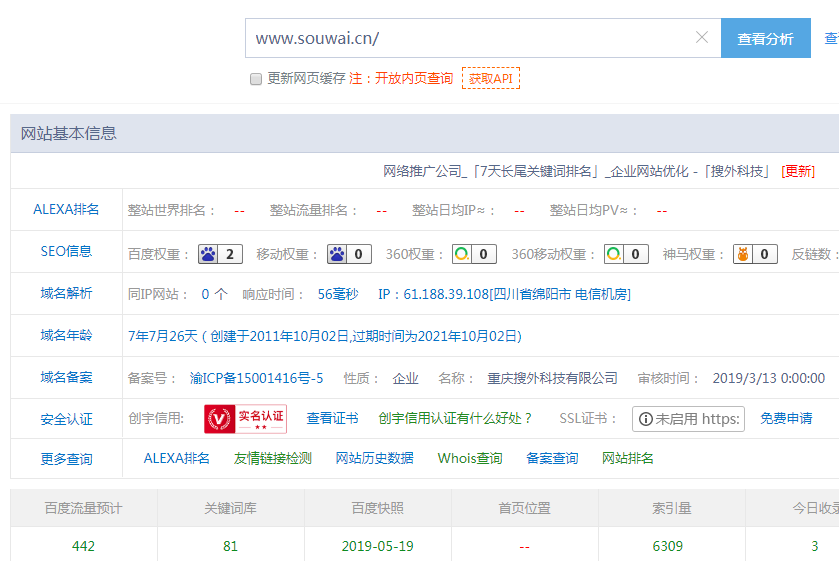Open the 备案查询 link
The width and height of the screenshot is (839, 561).
click(552, 458)
